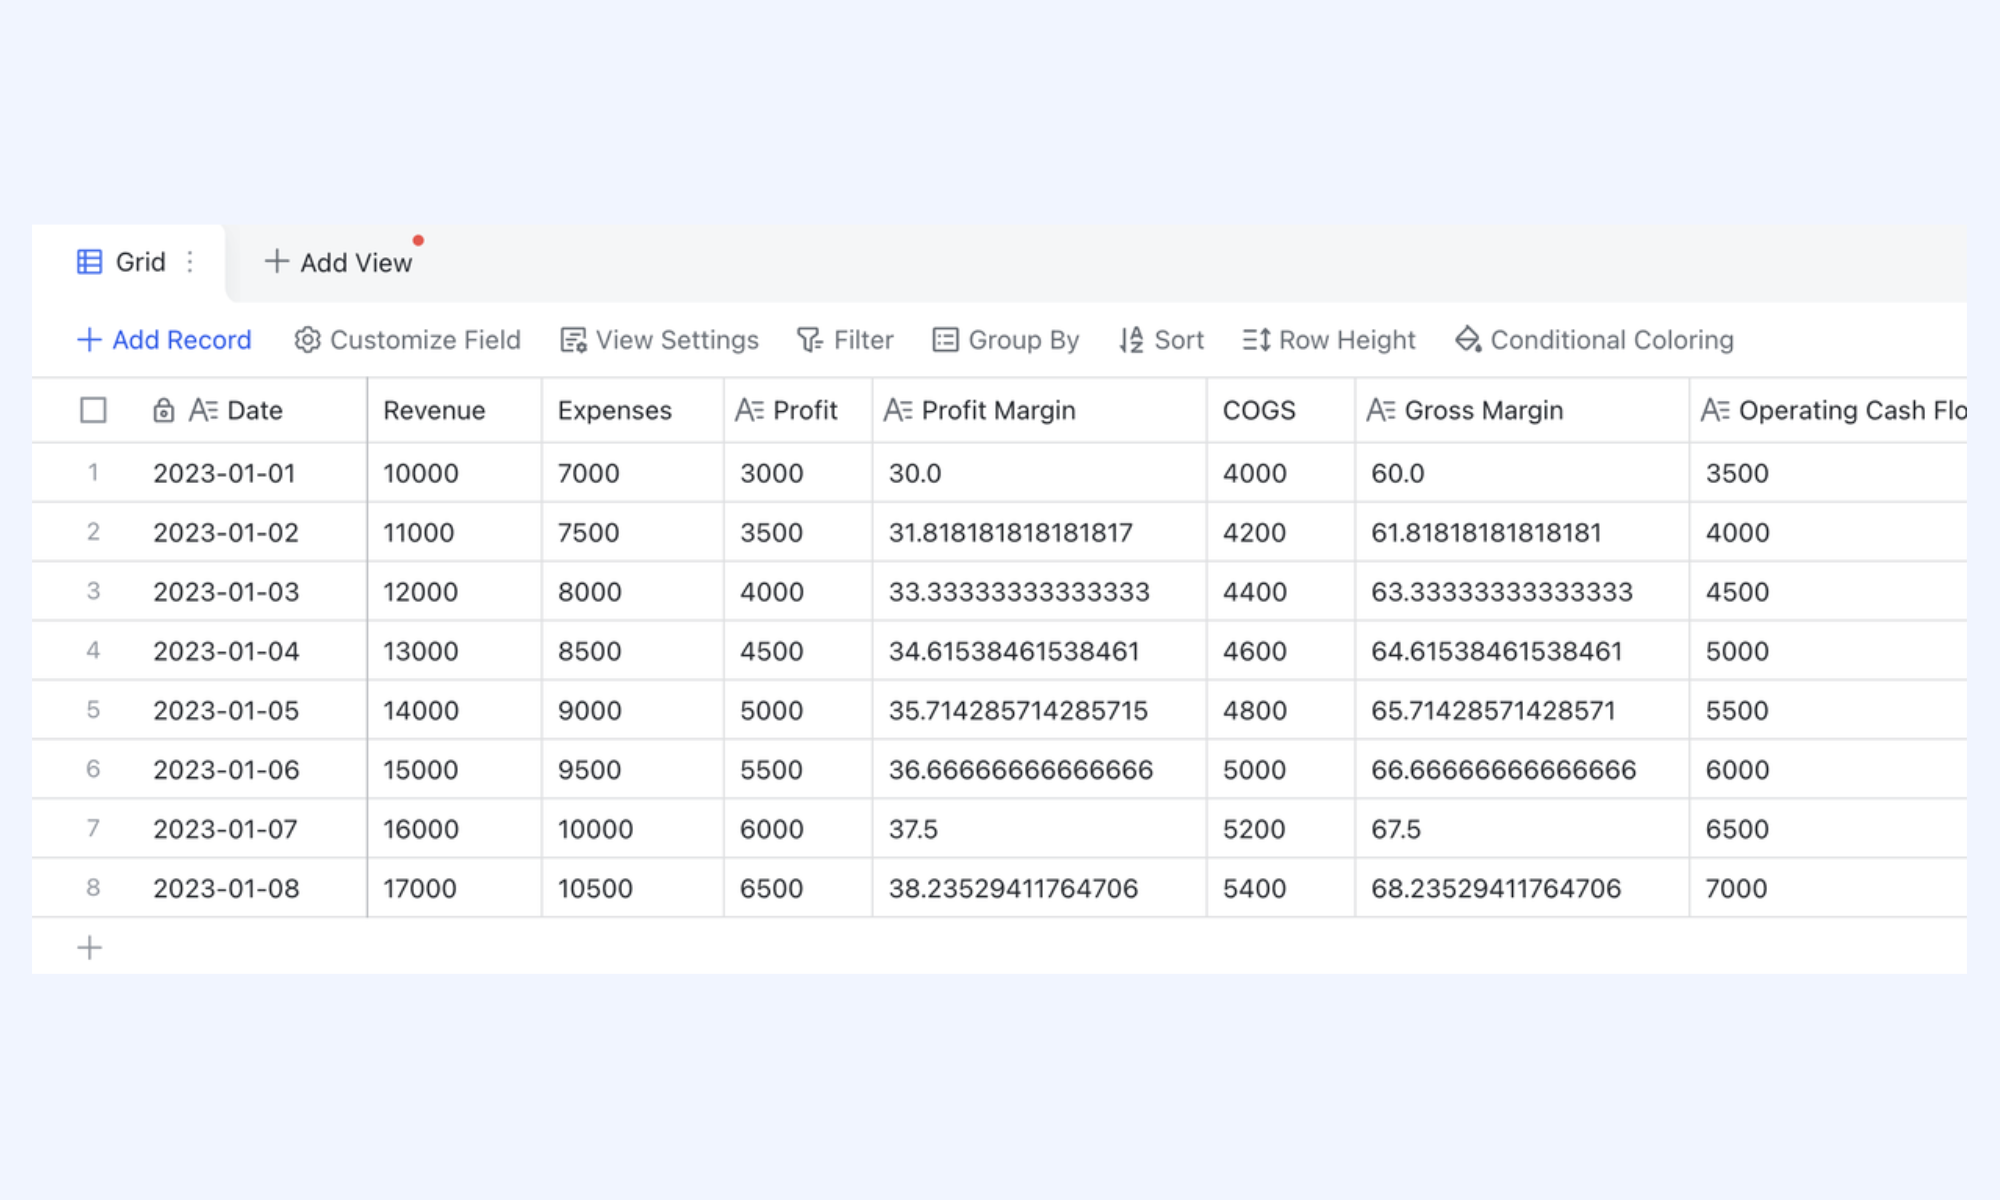Image resolution: width=2000 pixels, height=1200 pixels.
Task: Select the Expenses column header
Action: (633, 410)
